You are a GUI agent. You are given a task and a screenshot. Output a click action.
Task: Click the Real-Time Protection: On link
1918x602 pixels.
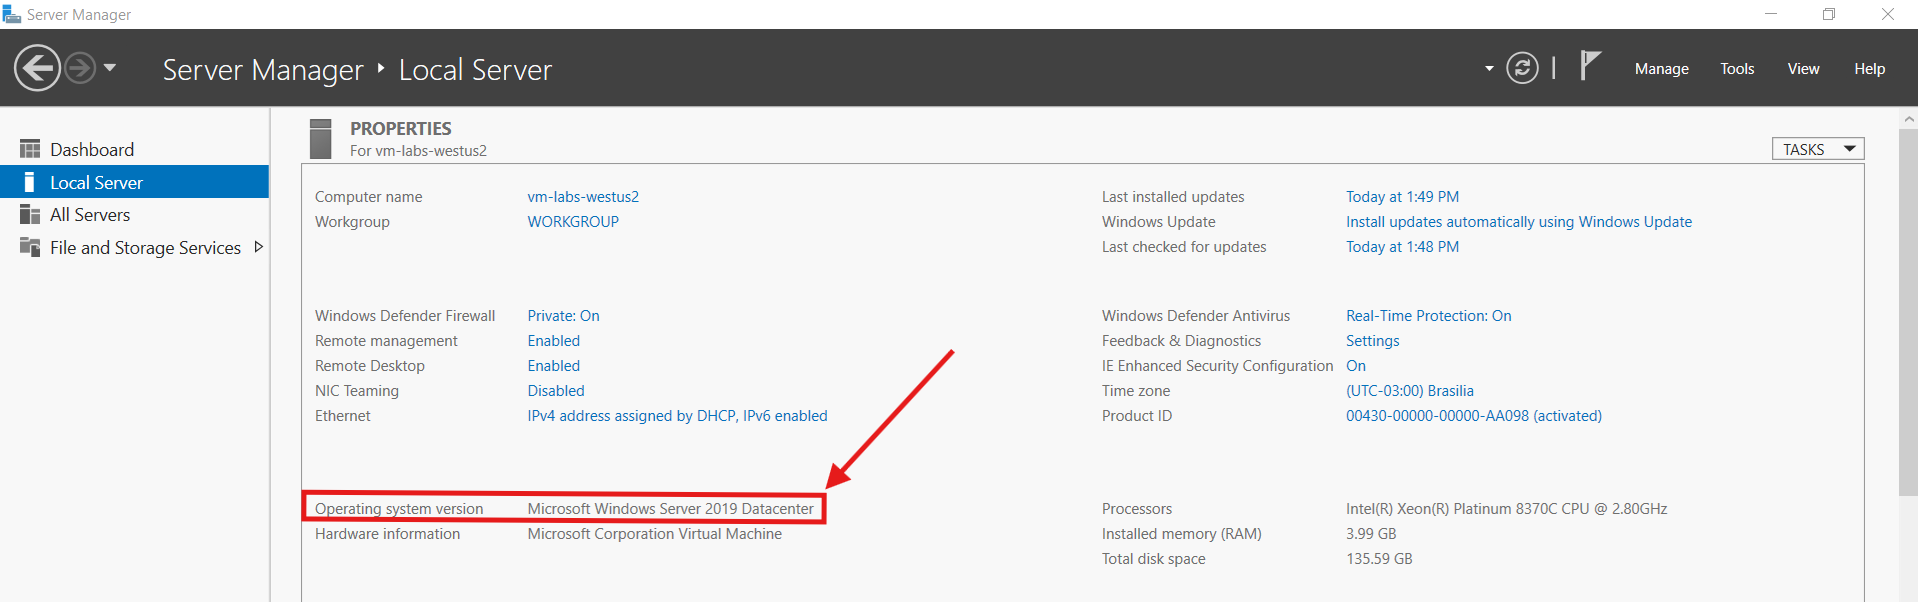click(1428, 316)
